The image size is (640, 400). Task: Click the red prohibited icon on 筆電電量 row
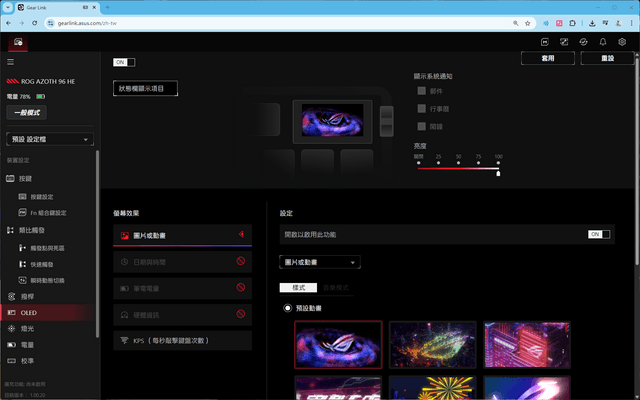(x=241, y=287)
